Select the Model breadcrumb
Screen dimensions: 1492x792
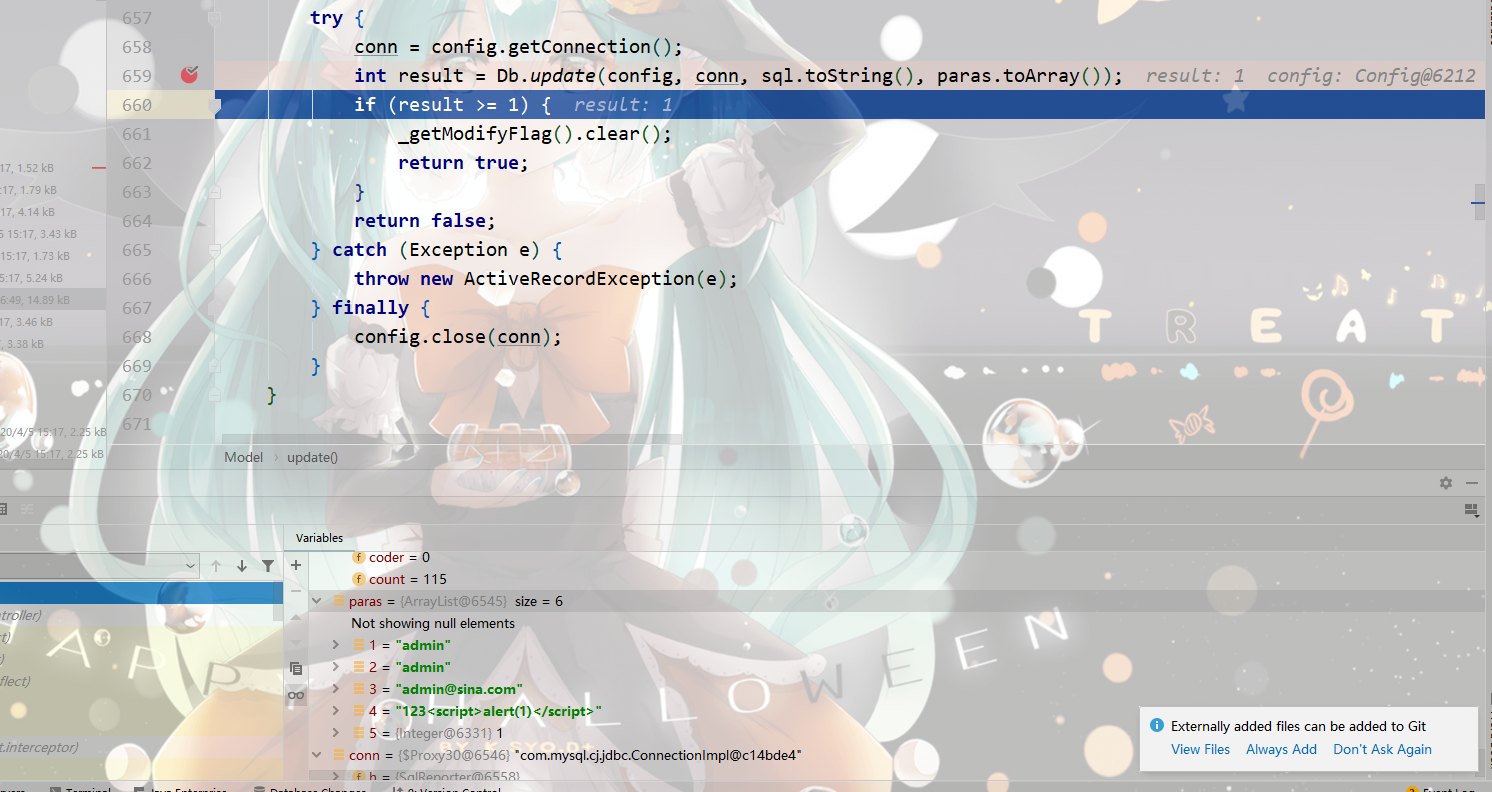[x=243, y=457]
